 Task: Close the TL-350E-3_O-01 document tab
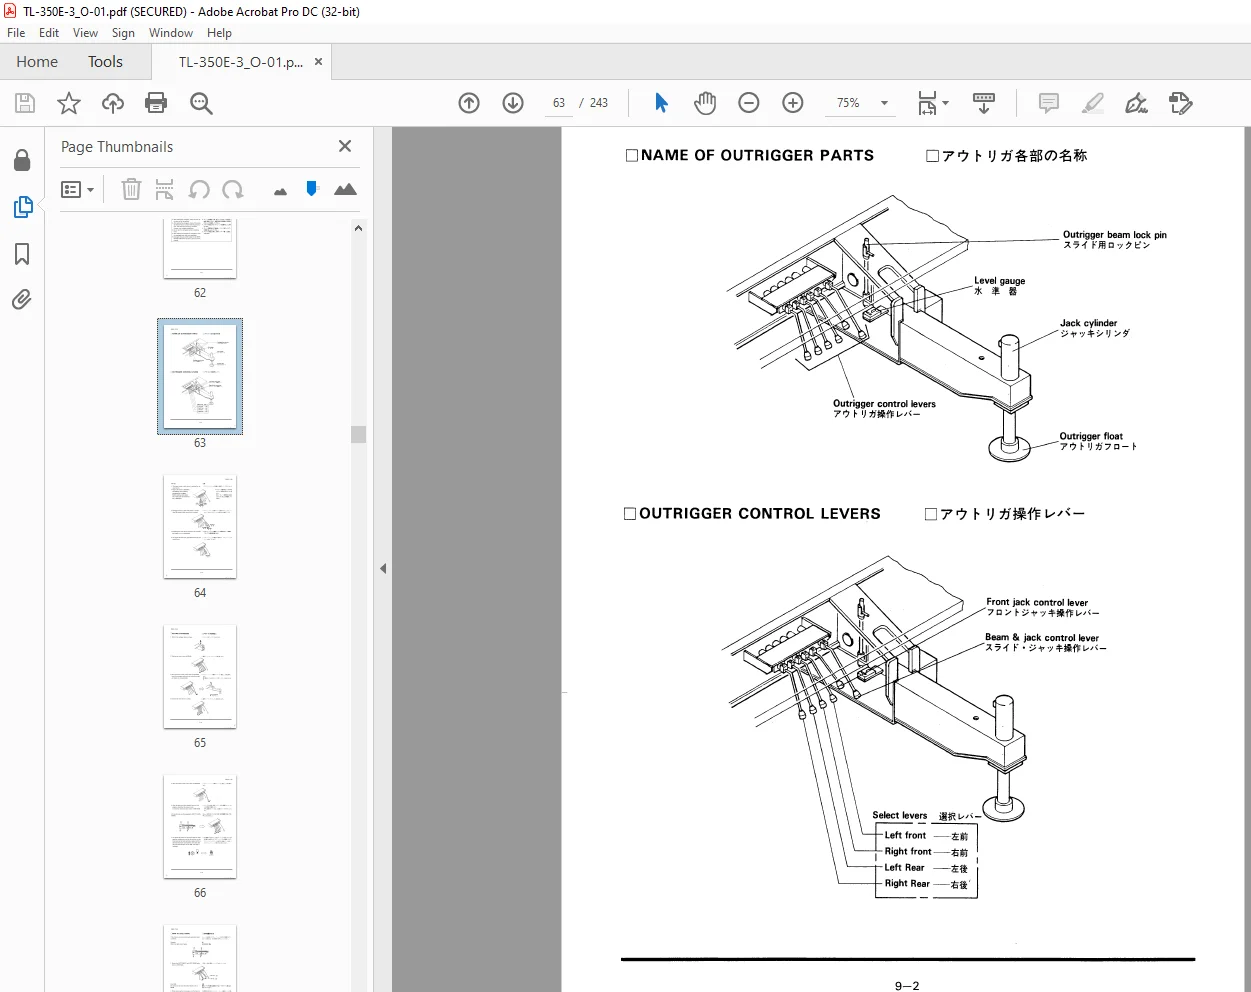click(318, 61)
